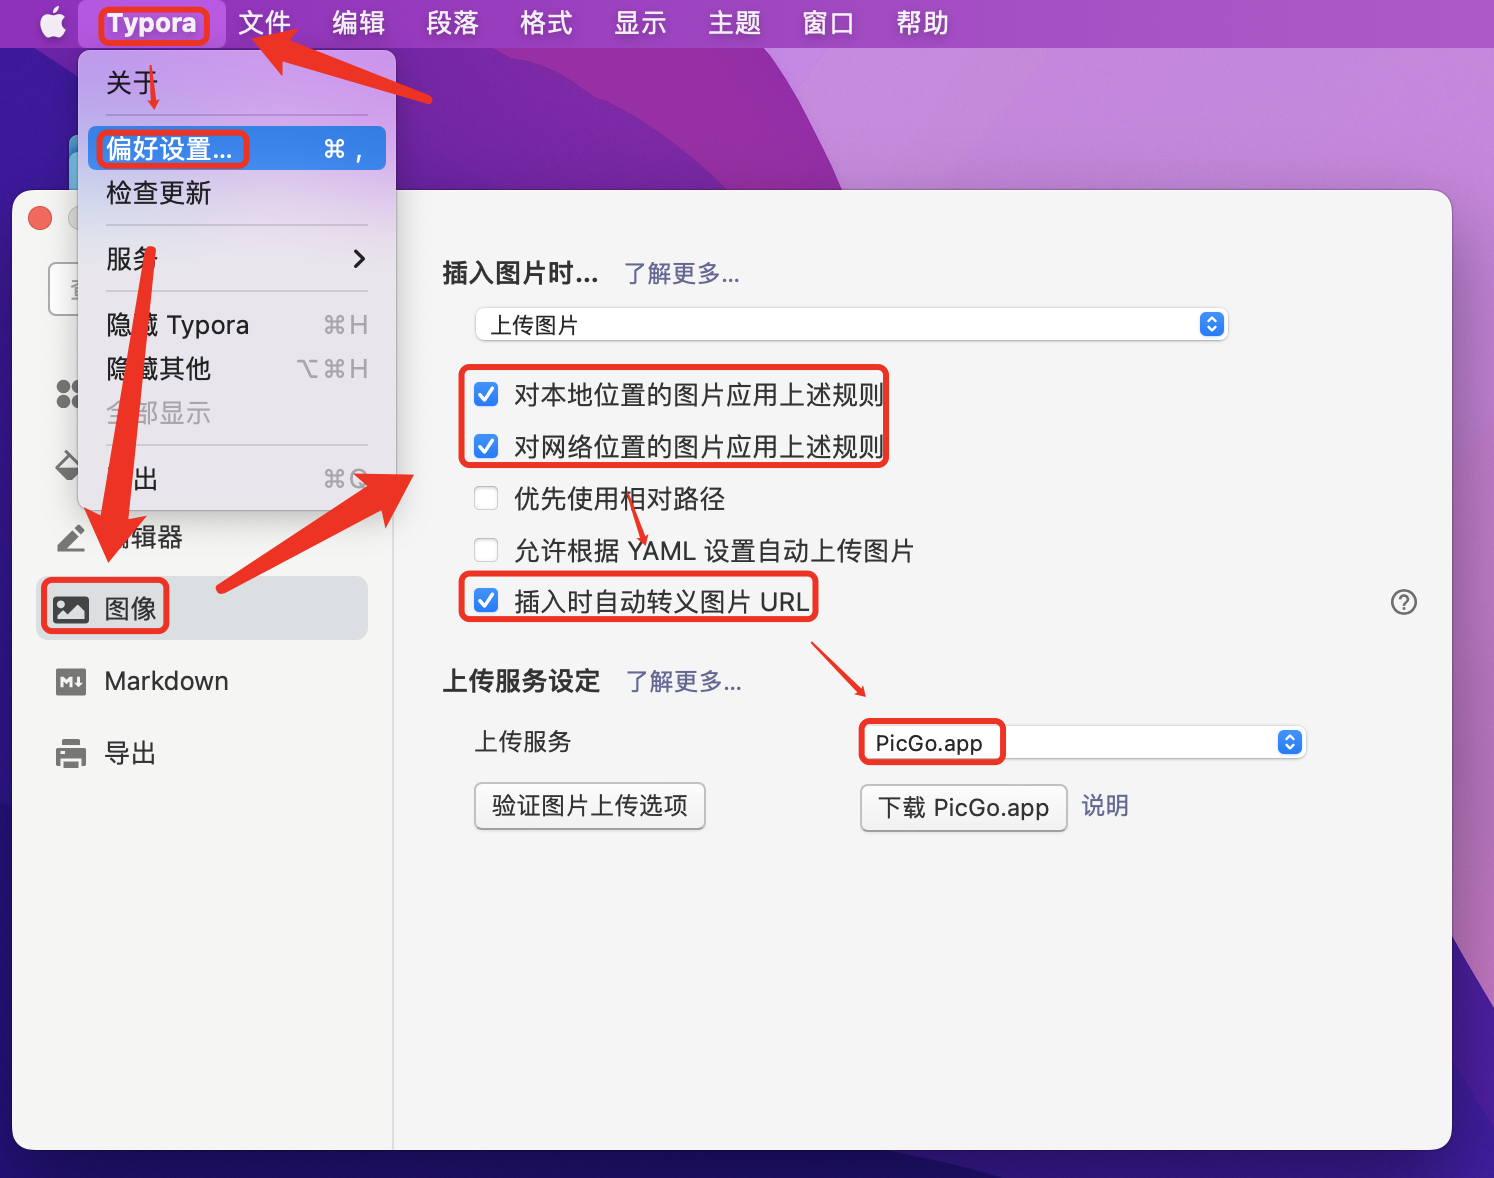
Task: Open 了解更多 link beside 上传服务设定
Action: 683,682
